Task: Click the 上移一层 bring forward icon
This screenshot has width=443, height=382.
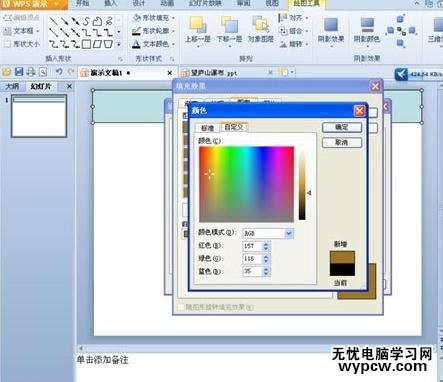Action: coord(198,24)
